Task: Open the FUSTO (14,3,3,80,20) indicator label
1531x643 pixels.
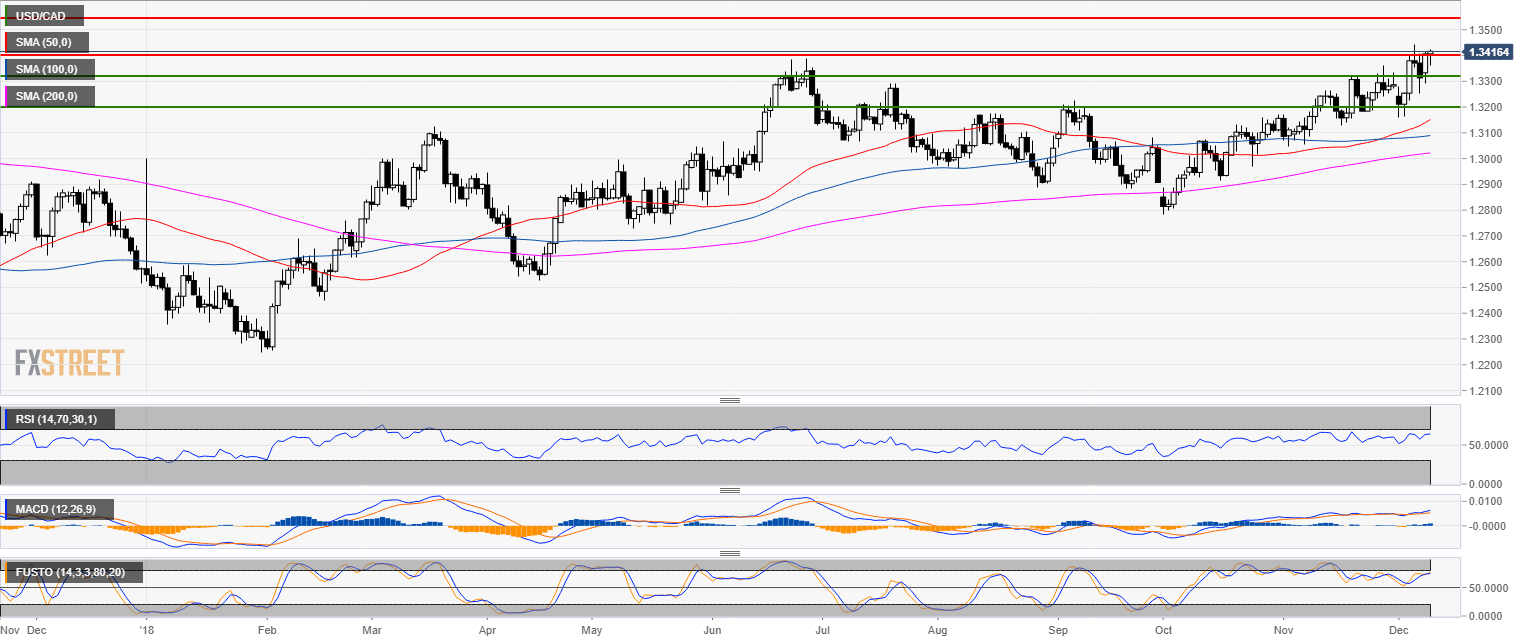Action: 73,573
